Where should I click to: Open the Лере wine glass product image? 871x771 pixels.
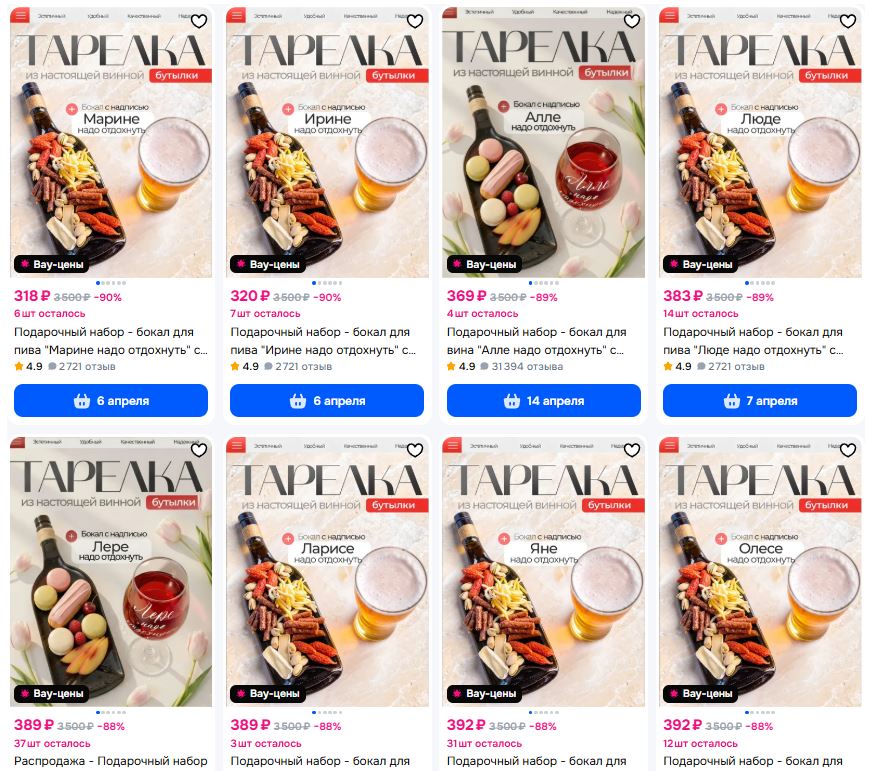pos(111,572)
